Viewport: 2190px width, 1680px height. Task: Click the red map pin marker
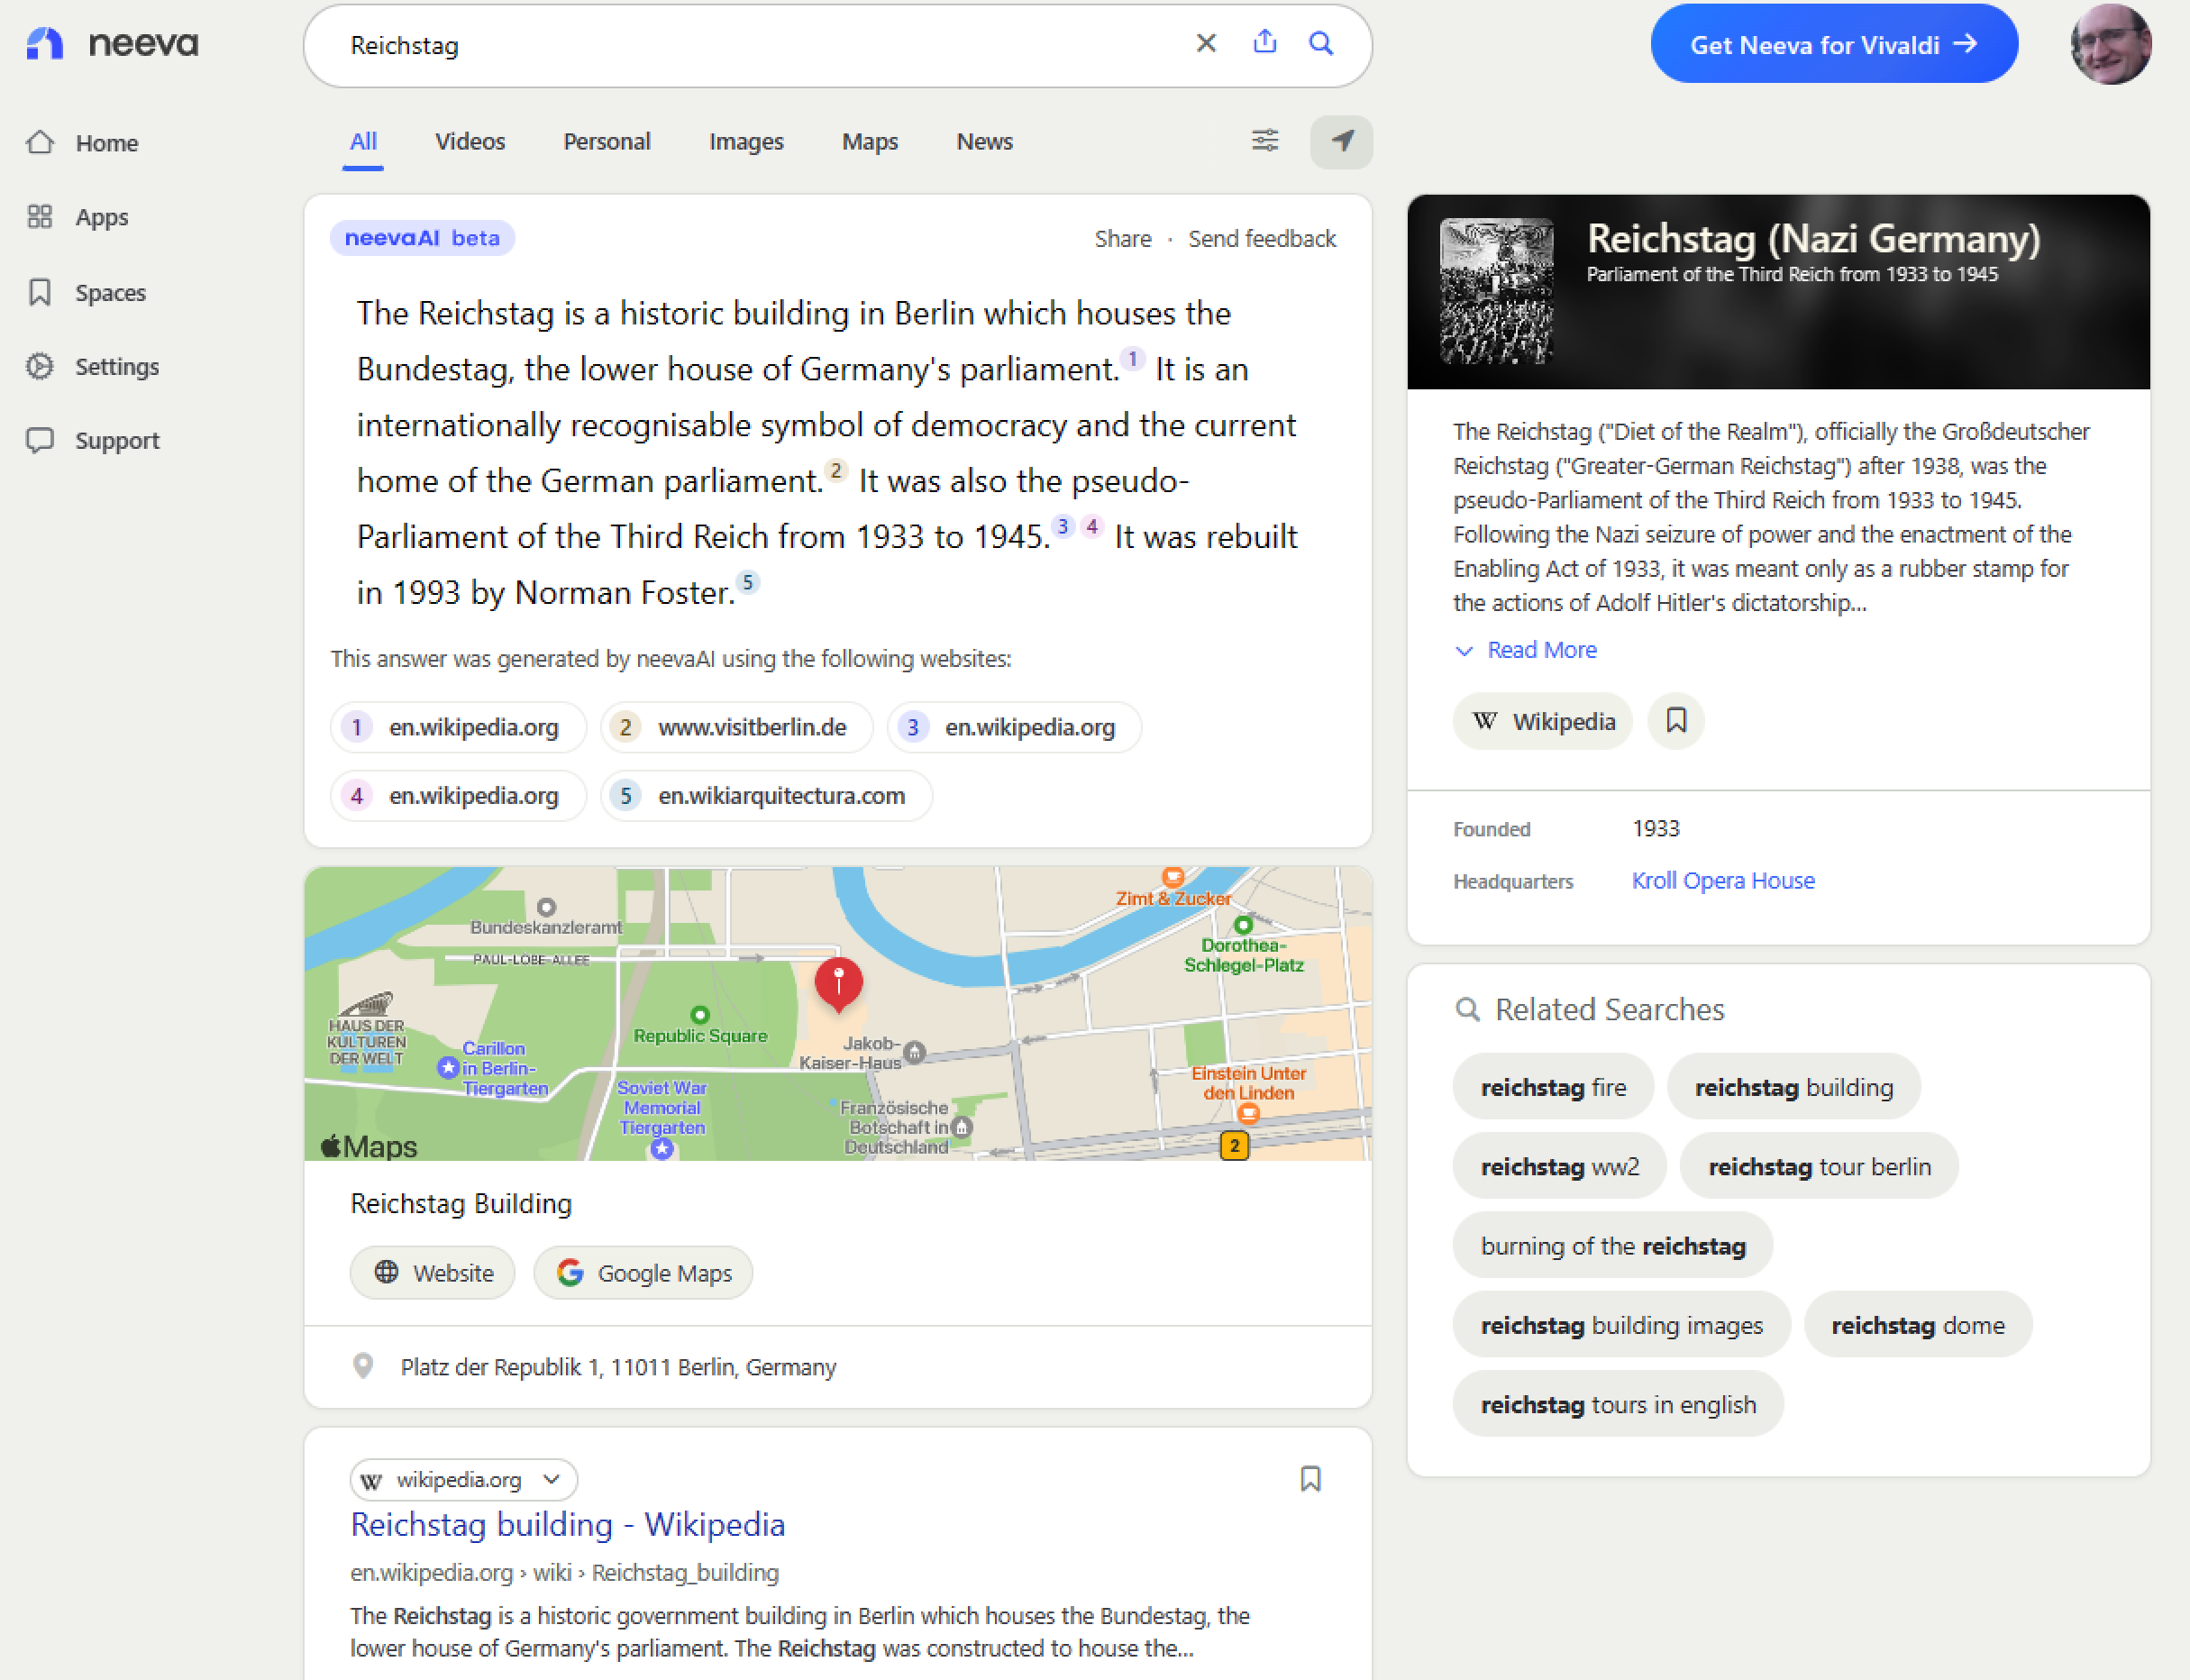pos(838,981)
